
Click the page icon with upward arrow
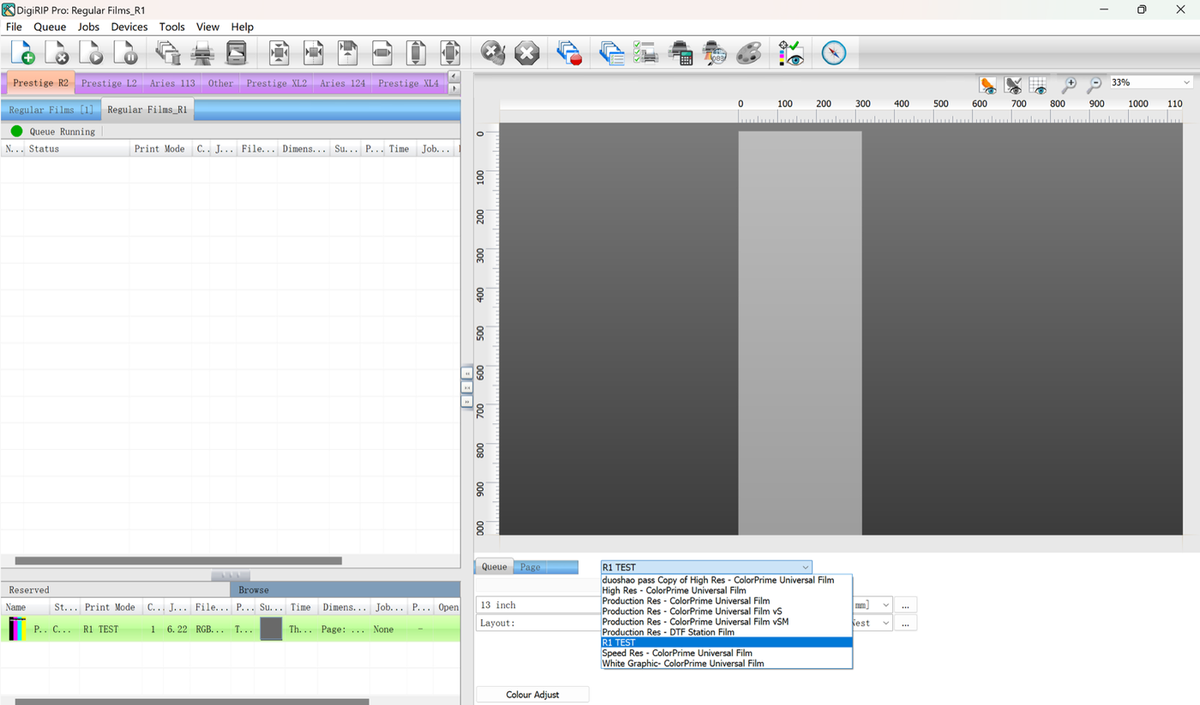point(348,53)
